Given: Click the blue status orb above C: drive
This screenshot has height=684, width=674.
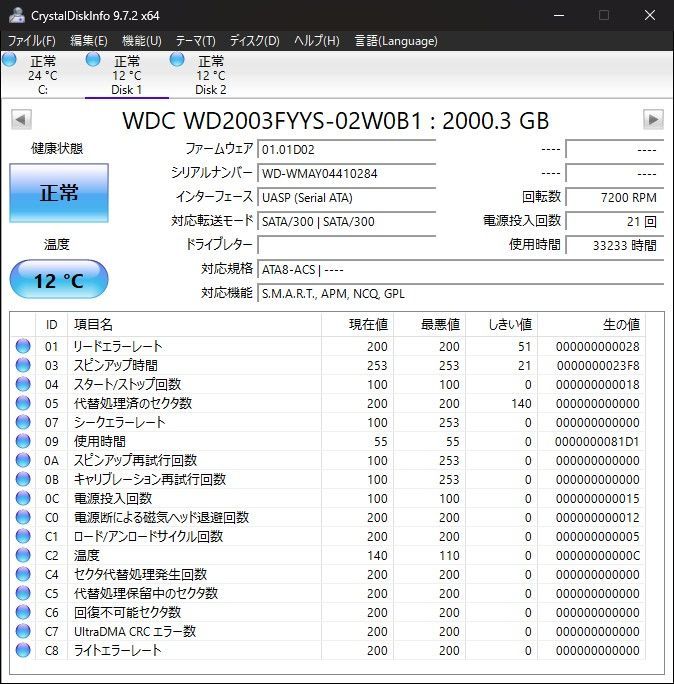Looking at the screenshot, I should 9,59.
